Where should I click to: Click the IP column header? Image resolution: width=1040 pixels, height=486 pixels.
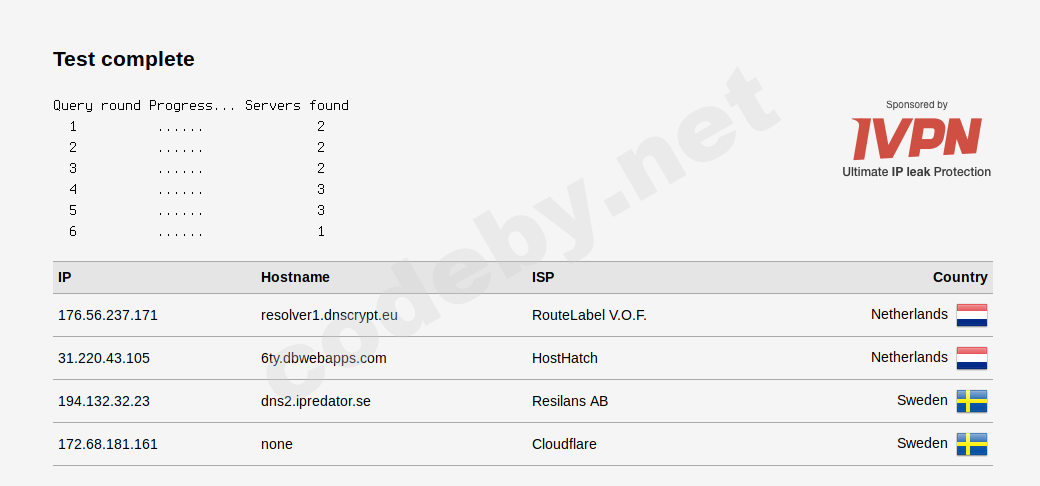pyautogui.click(x=65, y=277)
